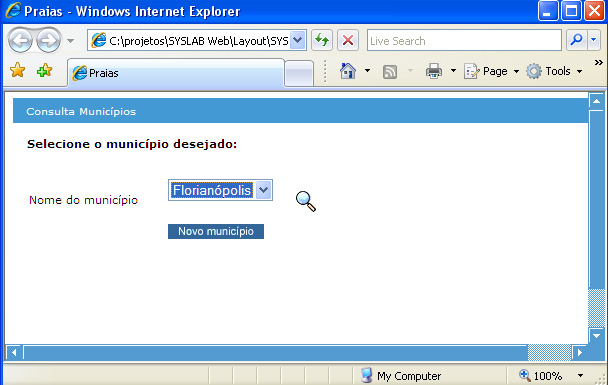Expand the address bar history dropdown

(297, 40)
